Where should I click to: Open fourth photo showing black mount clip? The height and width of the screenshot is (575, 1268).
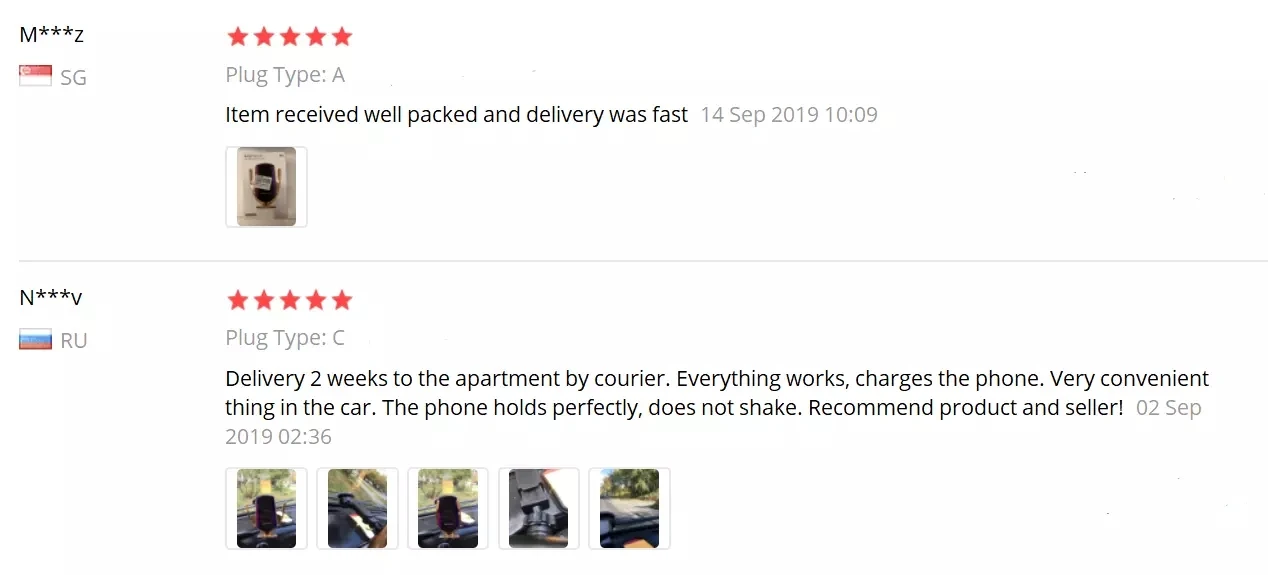[538, 508]
